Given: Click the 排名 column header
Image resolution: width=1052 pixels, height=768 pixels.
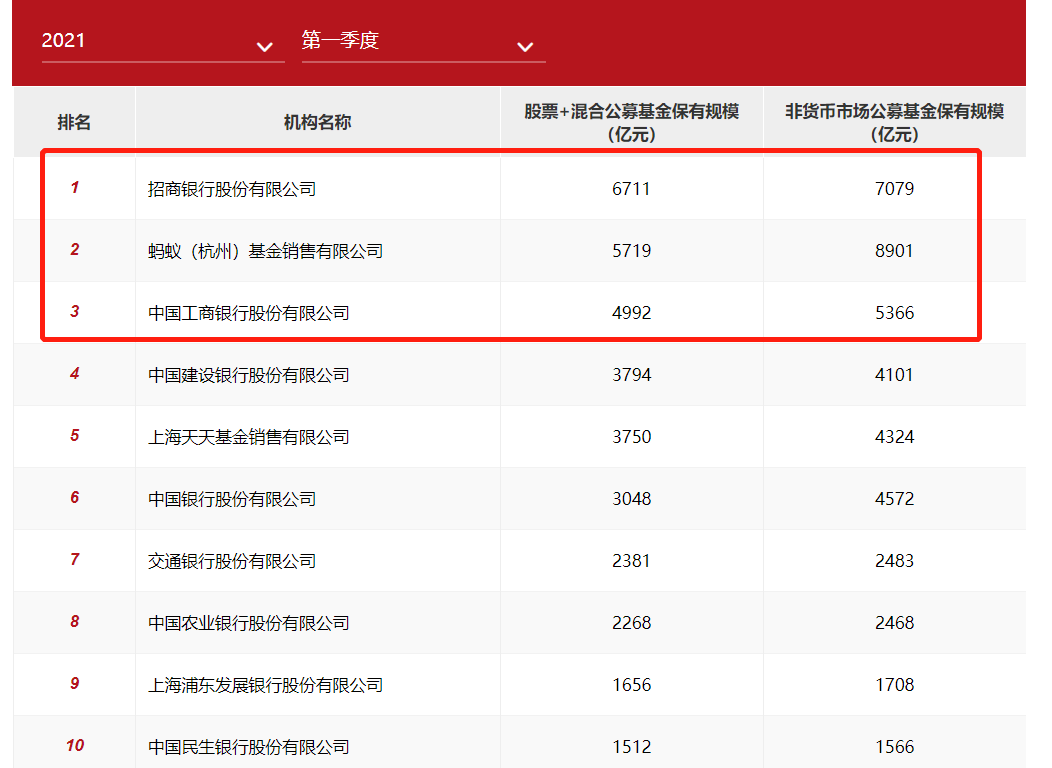Looking at the screenshot, I should click(74, 122).
